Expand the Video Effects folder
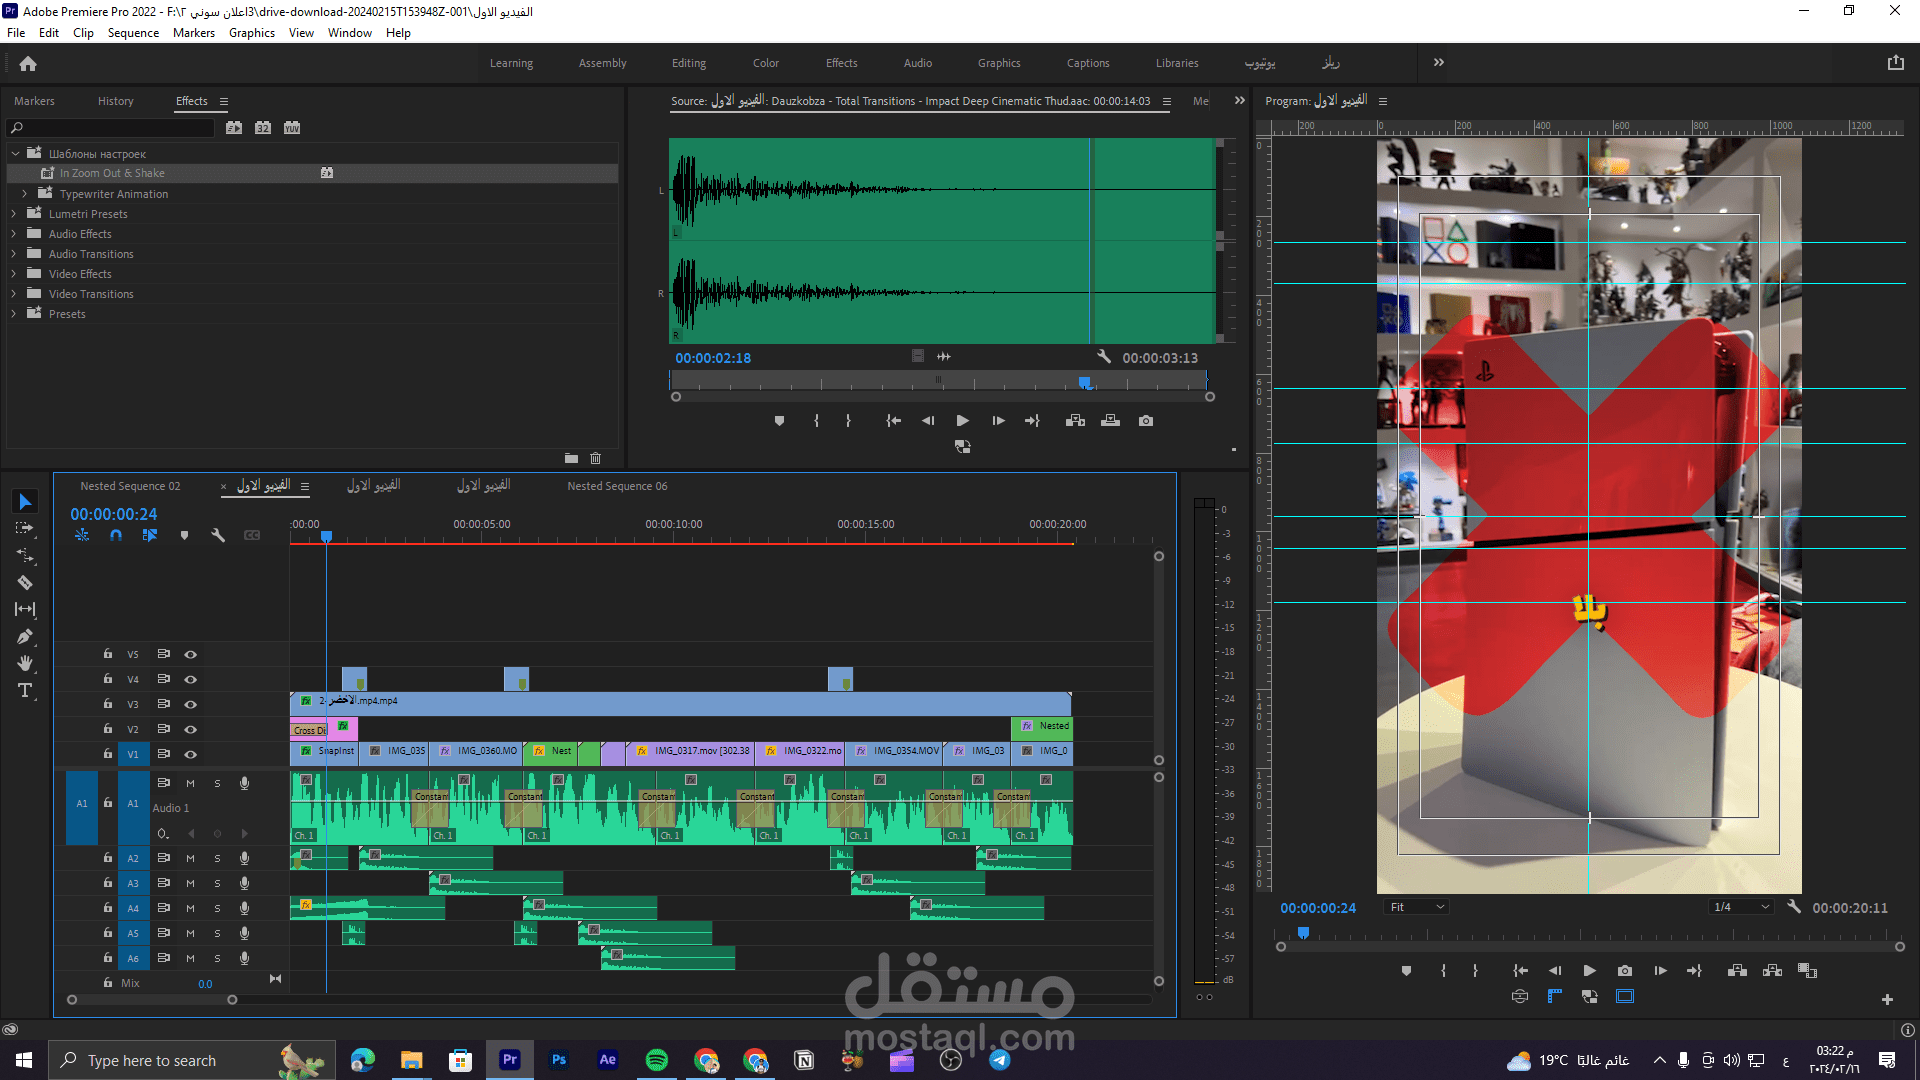 click(x=14, y=274)
